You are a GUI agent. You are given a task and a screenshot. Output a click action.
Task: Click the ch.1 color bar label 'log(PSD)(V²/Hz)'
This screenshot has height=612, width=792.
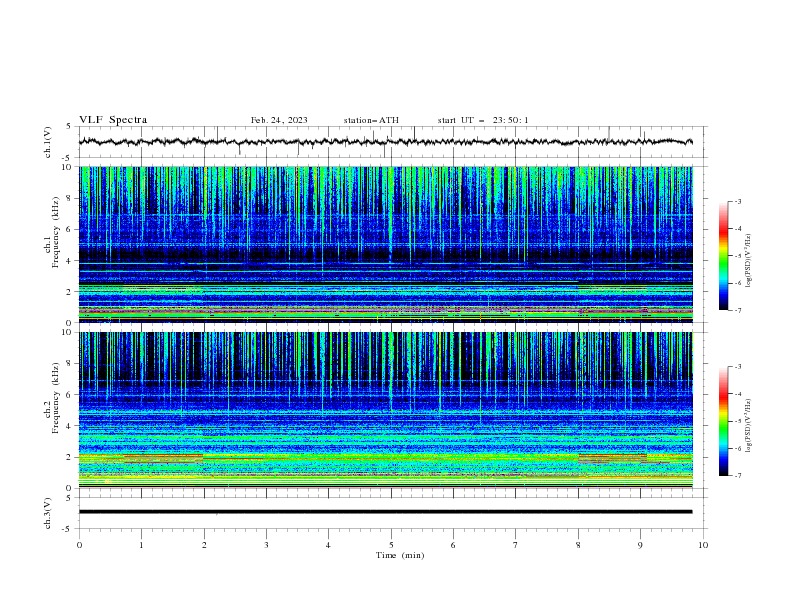[x=748, y=261]
